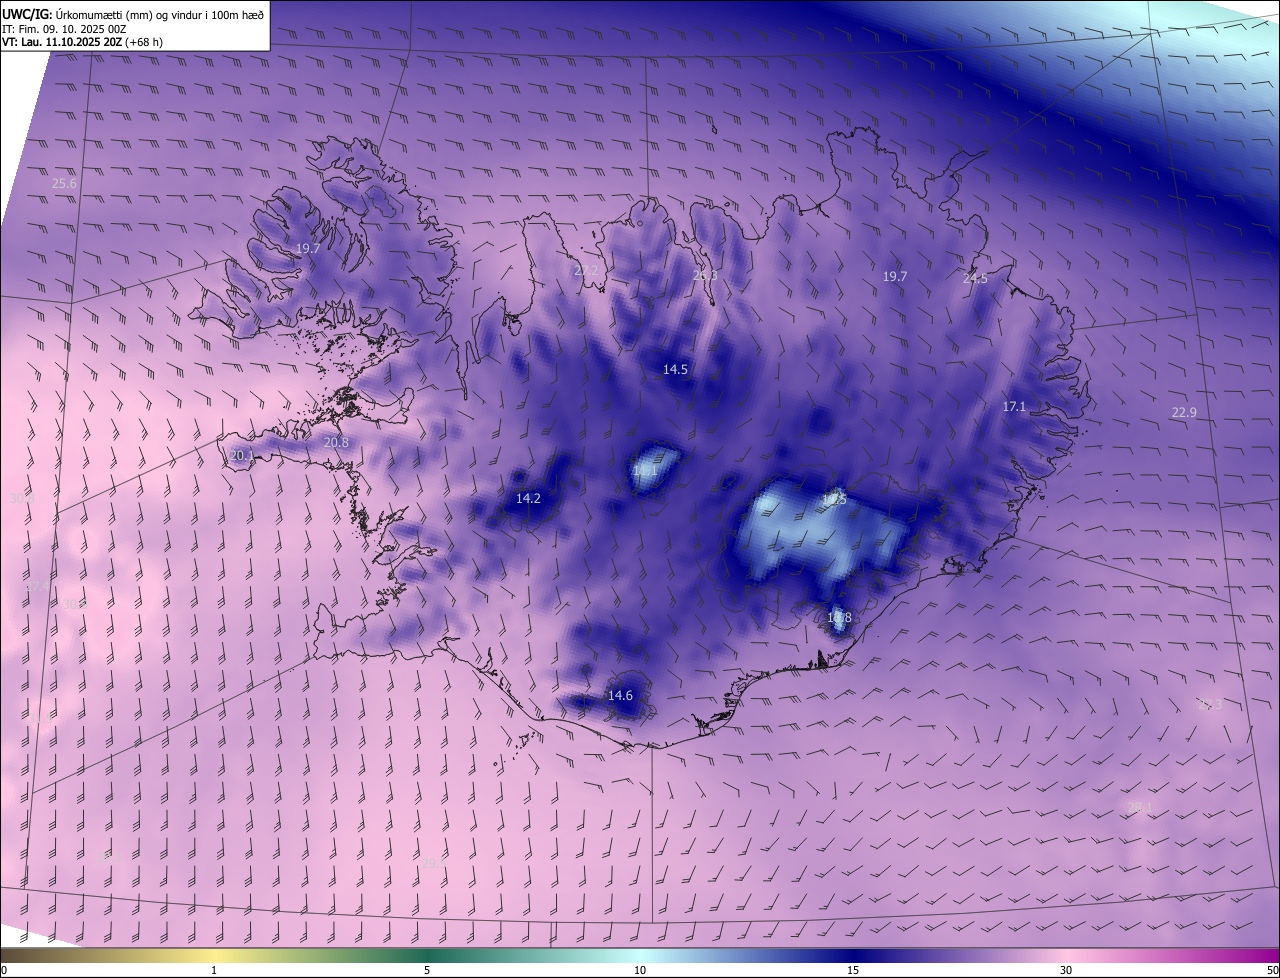The image size is (1280, 978).
Task: Pick the 26.3 value near the northern fjord
Action: [705, 275]
